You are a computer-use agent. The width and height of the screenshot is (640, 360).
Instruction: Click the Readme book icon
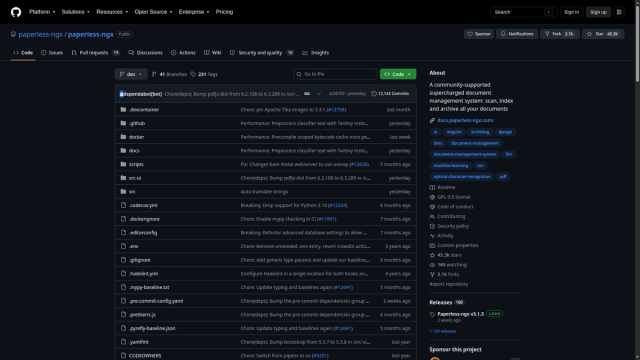click(x=432, y=187)
